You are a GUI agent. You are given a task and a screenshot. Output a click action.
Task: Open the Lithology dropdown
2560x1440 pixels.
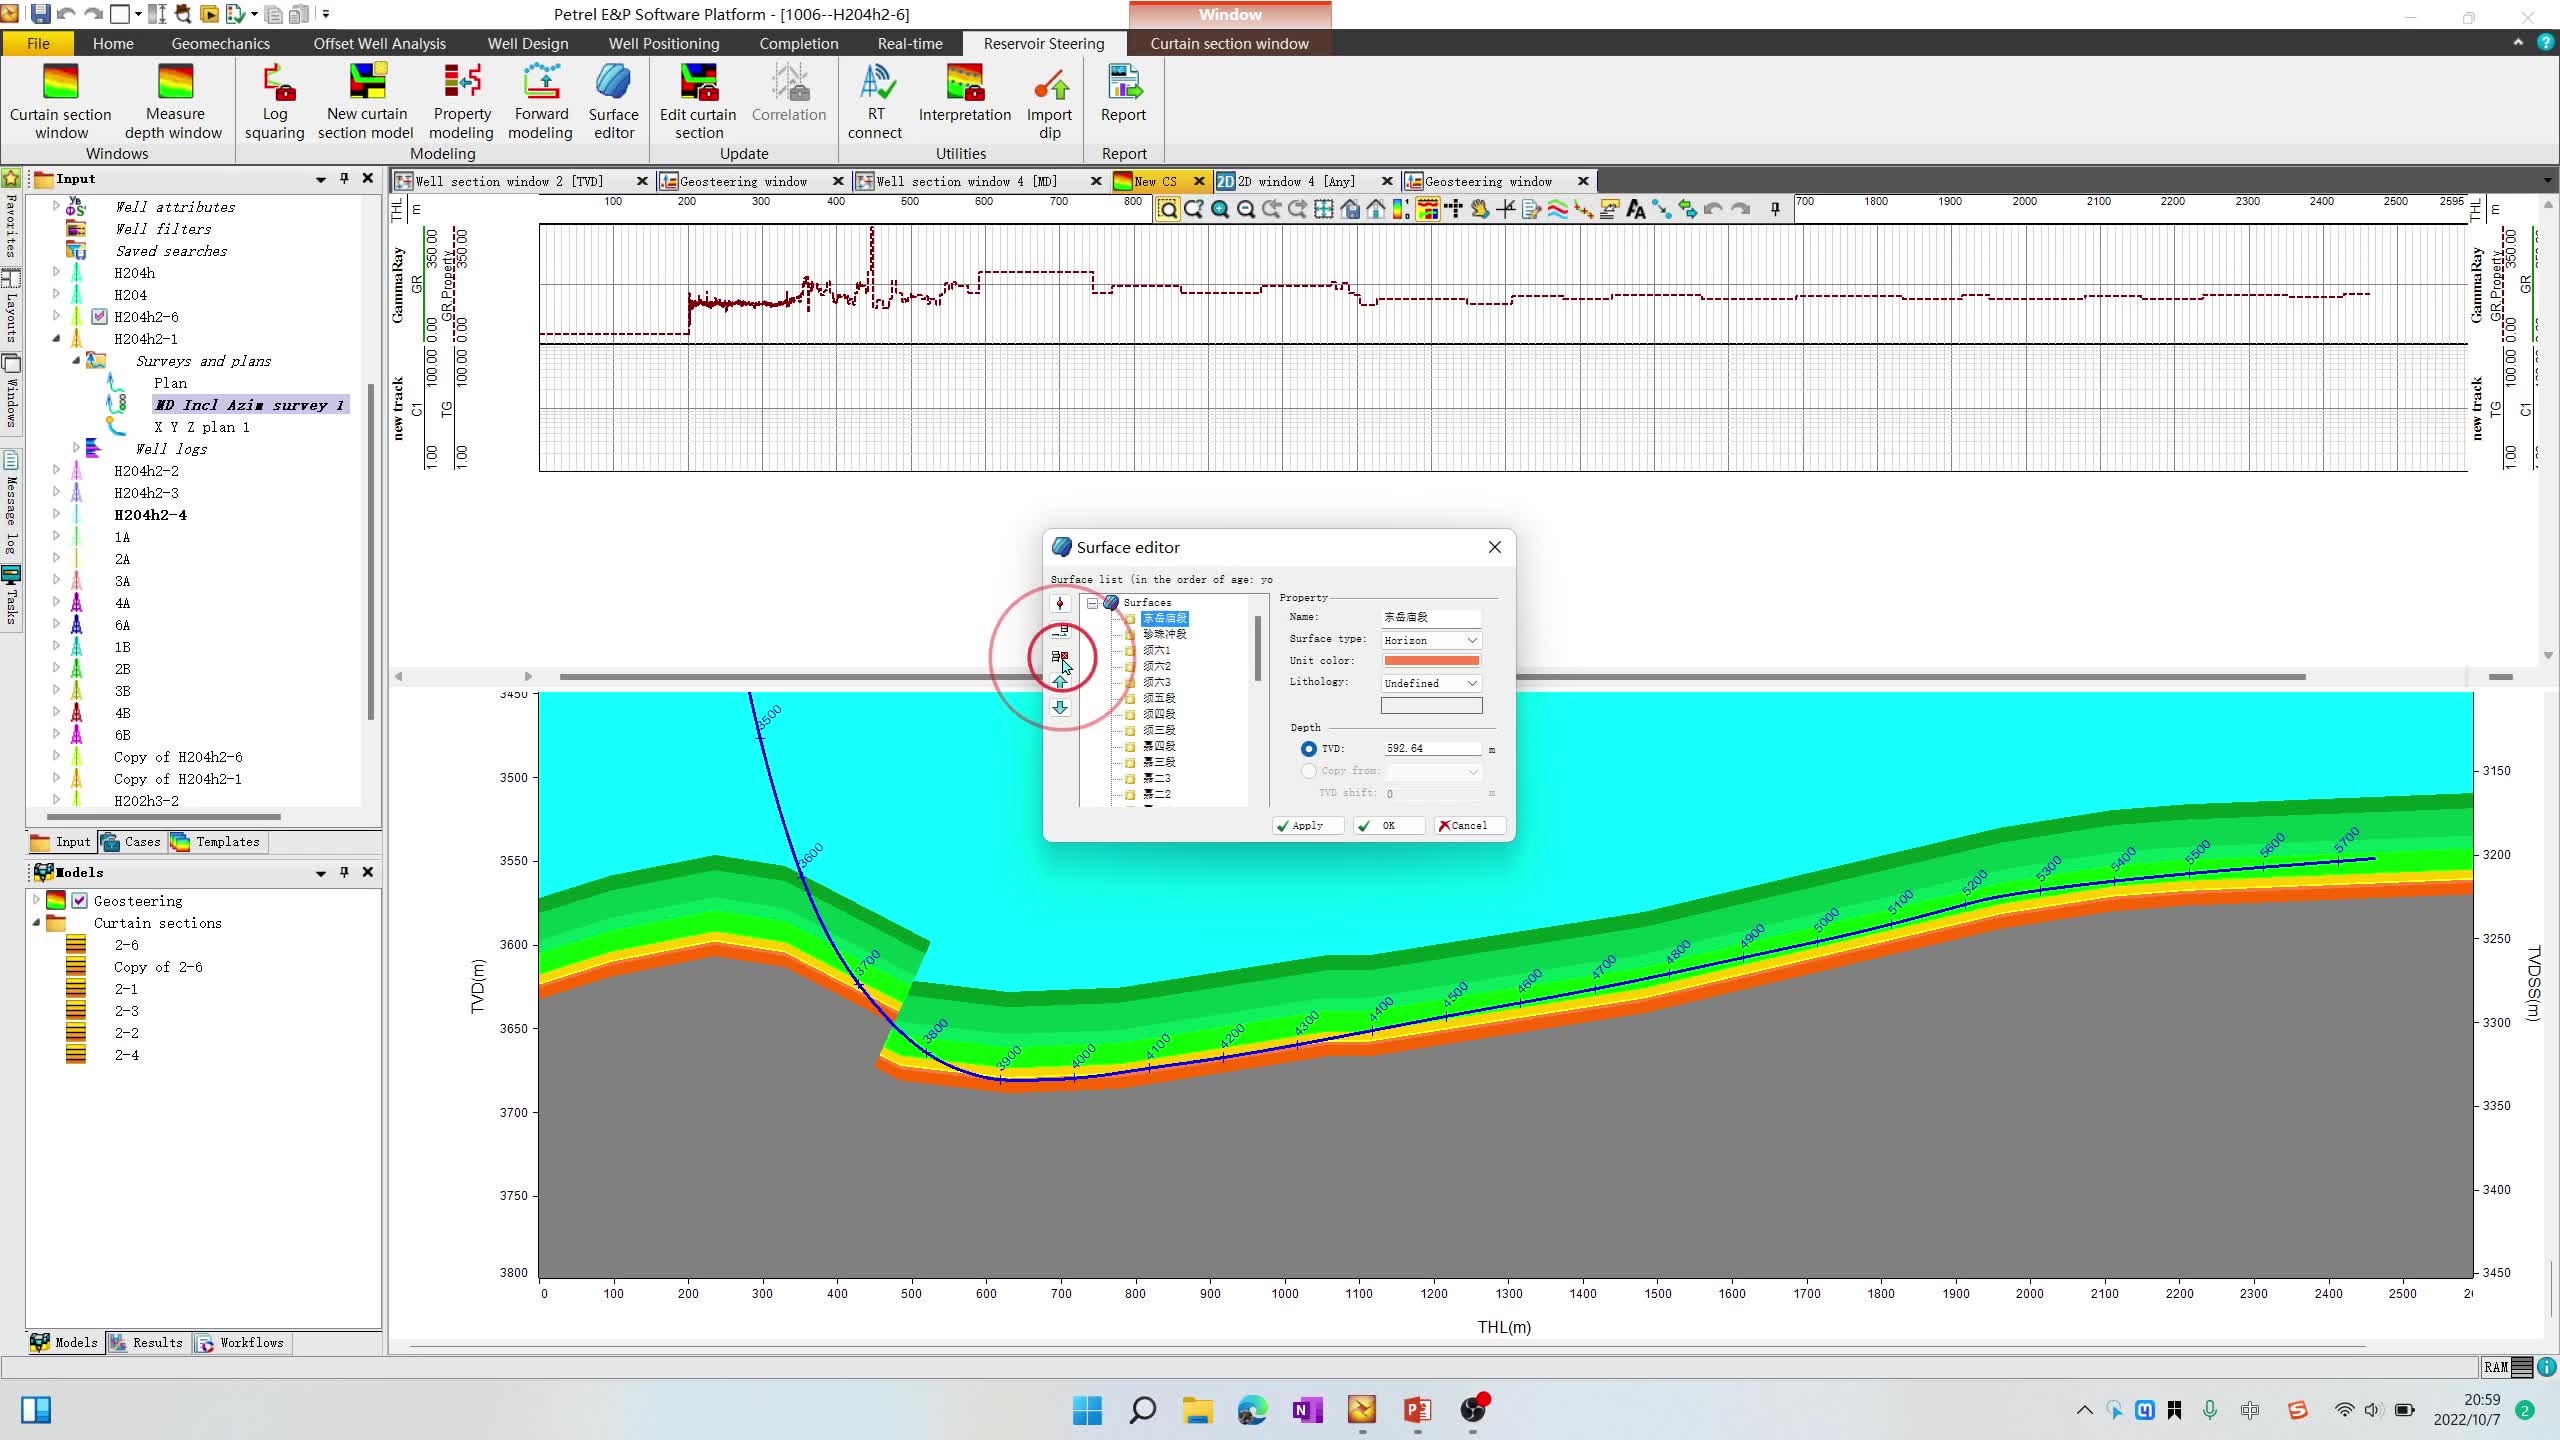coord(1431,683)
